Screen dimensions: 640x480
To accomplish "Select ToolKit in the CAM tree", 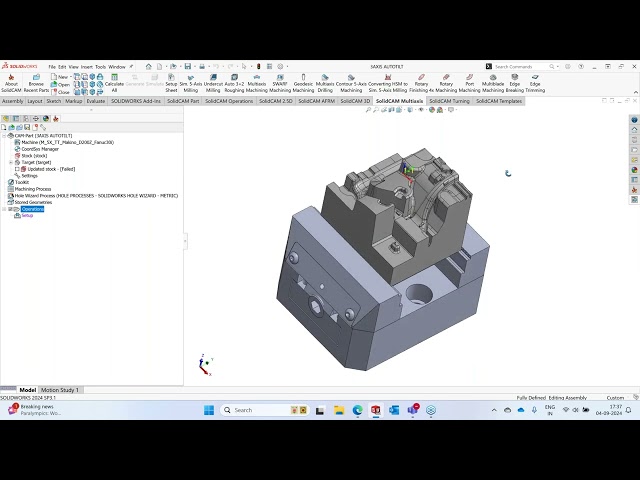I will 18,182.
